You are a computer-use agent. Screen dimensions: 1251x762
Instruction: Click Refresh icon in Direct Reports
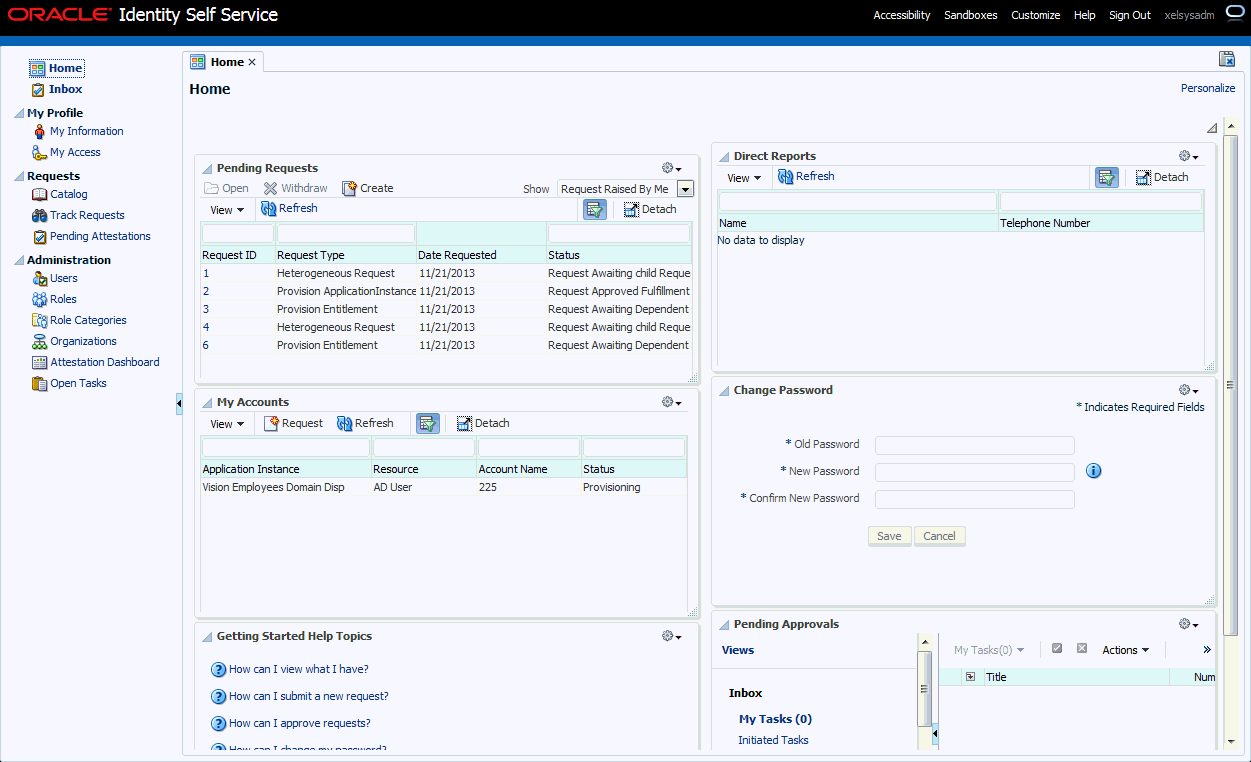point(786,177)
